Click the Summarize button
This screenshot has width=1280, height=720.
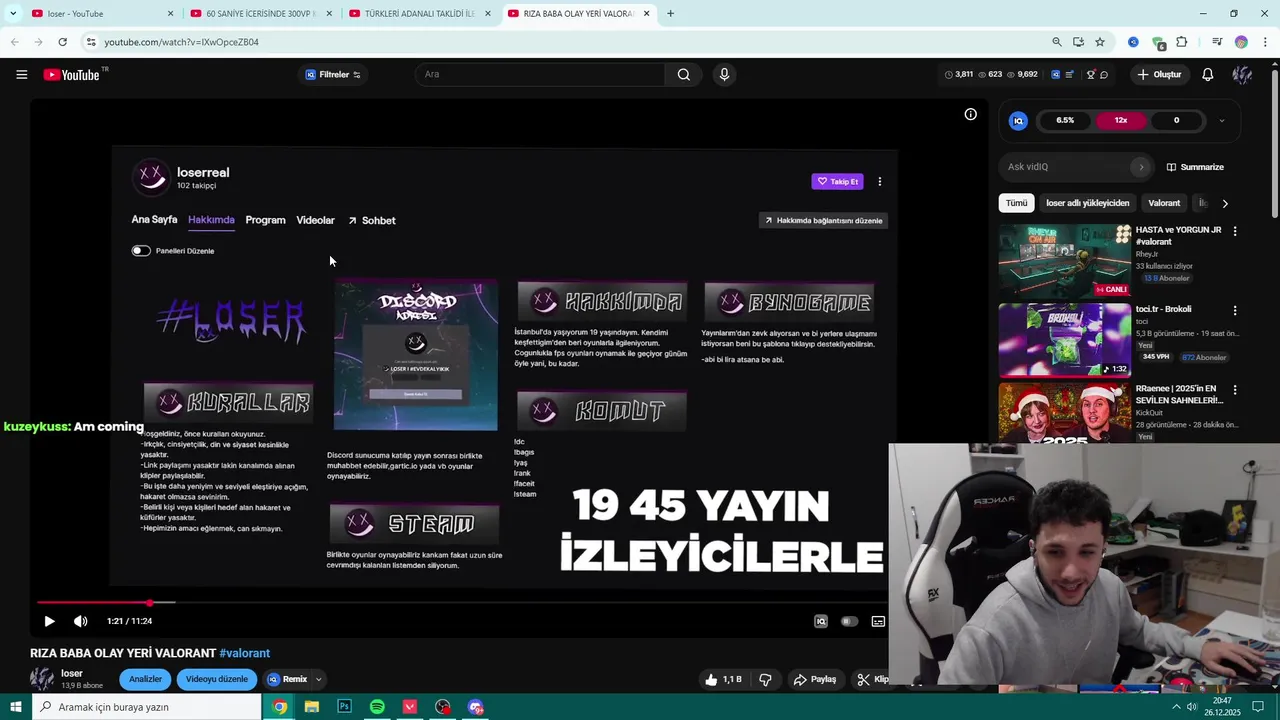pyautogui.click(x=1195, y=167)
